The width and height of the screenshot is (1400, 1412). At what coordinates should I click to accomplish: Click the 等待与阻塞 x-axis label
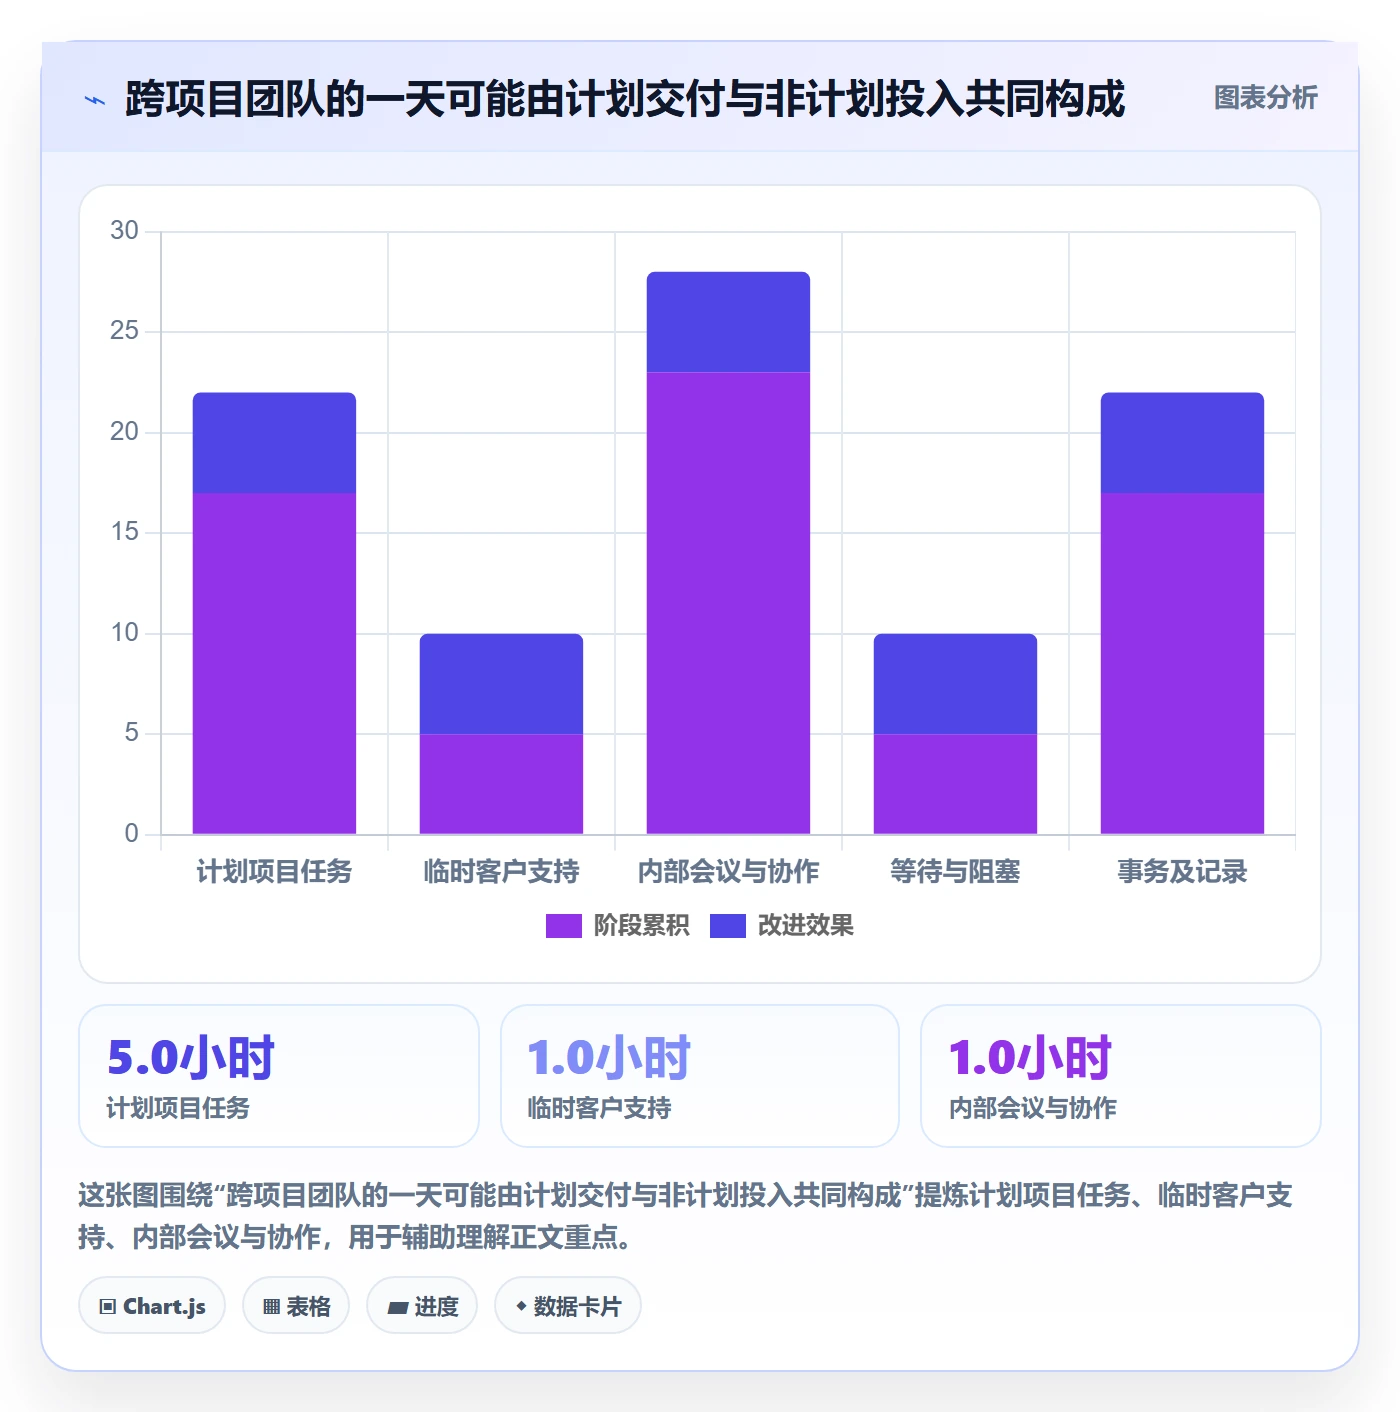(955, 872)
